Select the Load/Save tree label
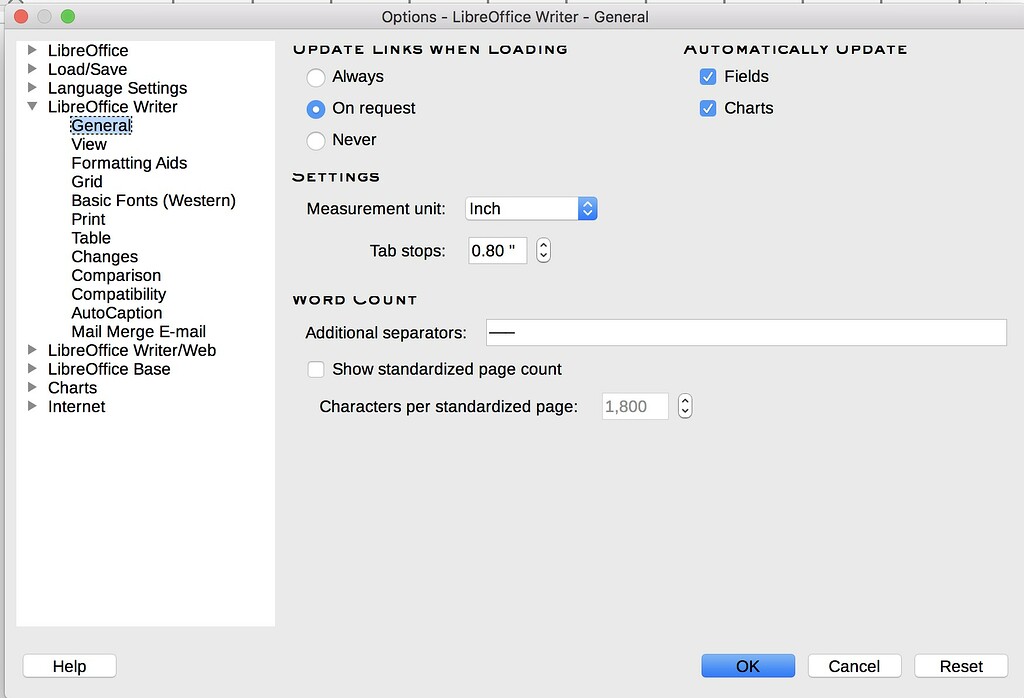This screenshot has height=698, width=1024. click(x=88, y=69)
